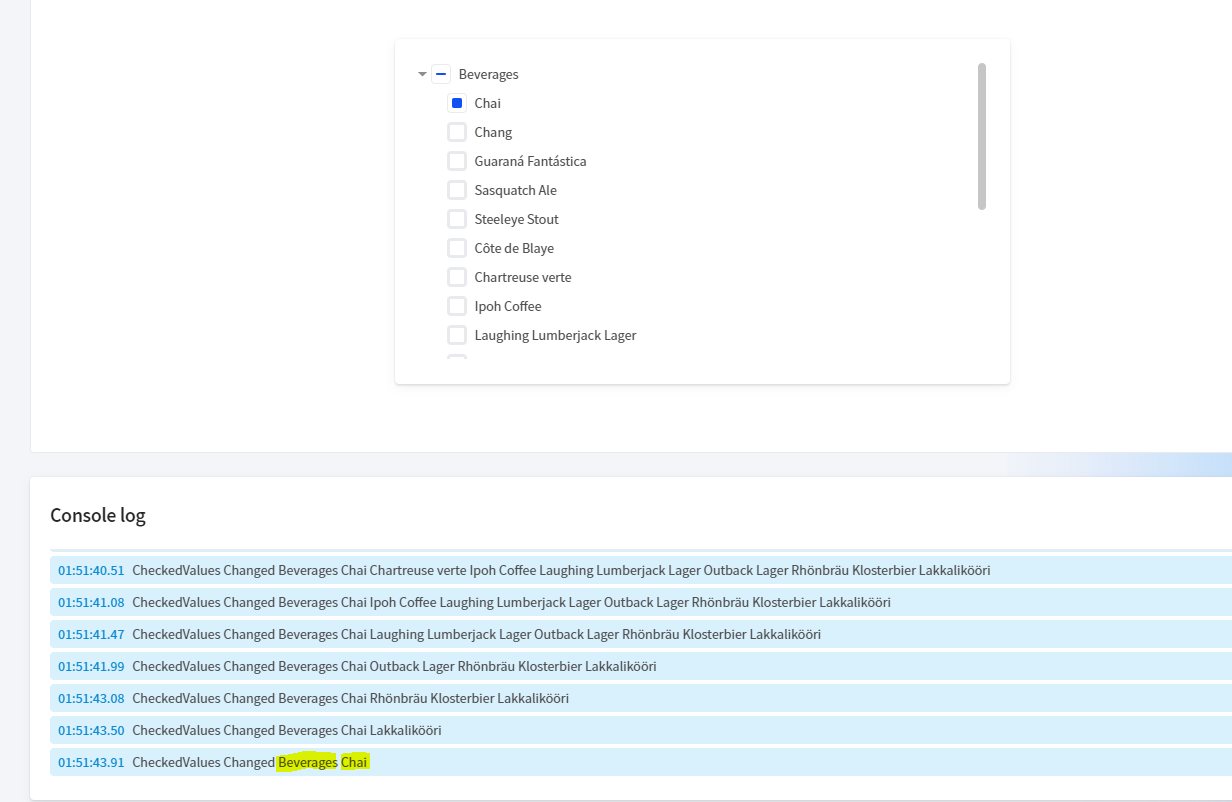Click timestamp 01:51:40.51 in console log
Image resolution: width=1232 pixels, height=802 pixels.
point(91,569)
